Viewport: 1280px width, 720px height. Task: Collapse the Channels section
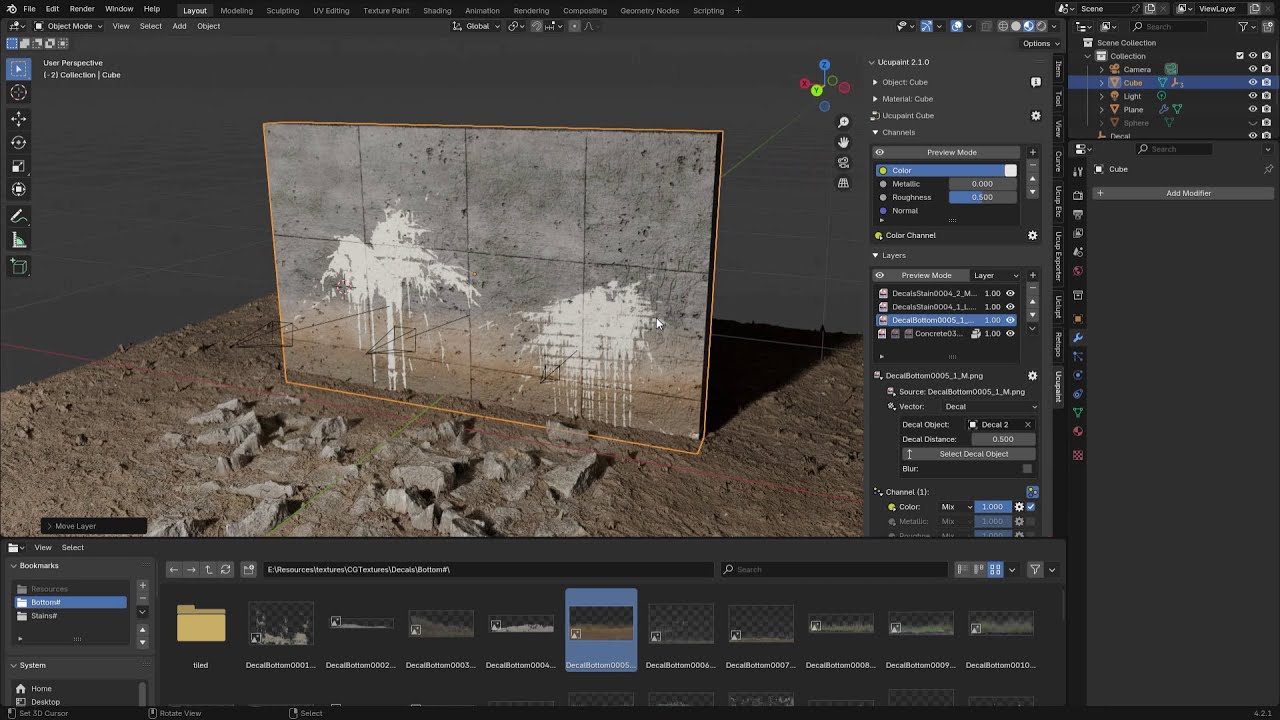point(875,132)
